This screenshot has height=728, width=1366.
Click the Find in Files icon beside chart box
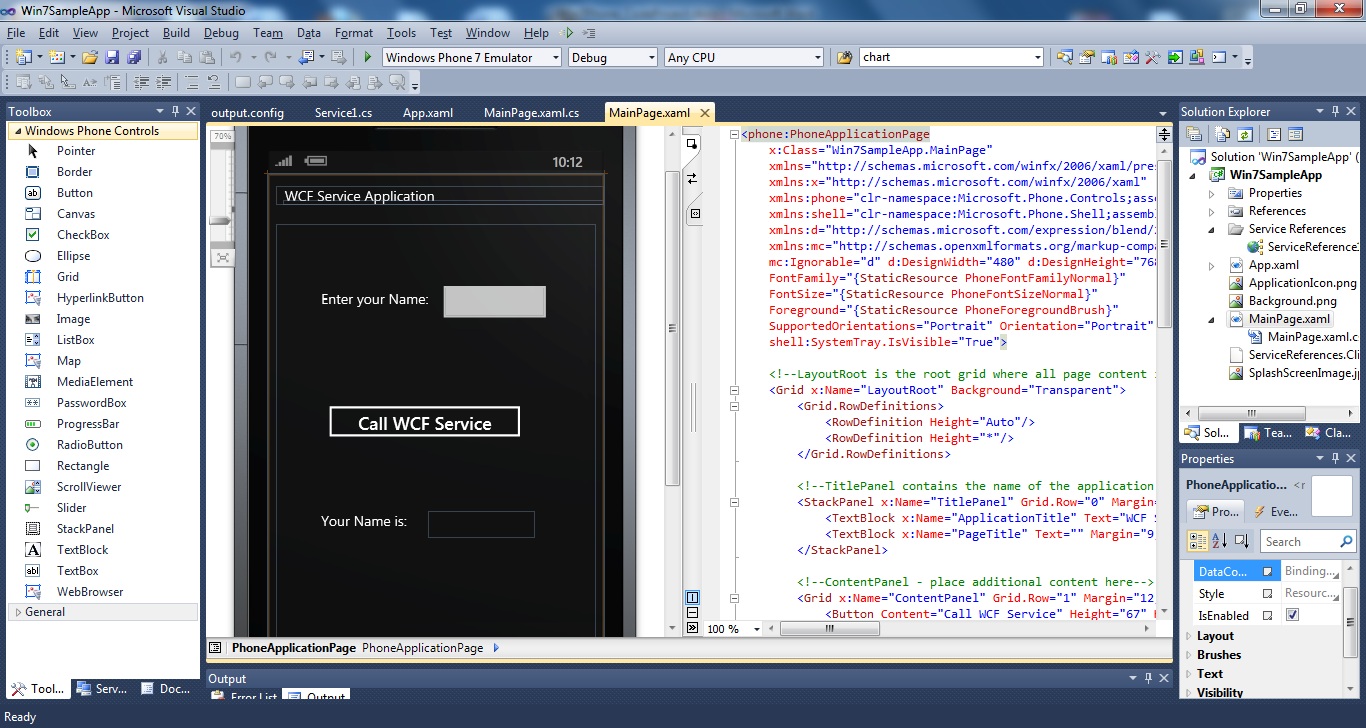click(x=844, y=57)
